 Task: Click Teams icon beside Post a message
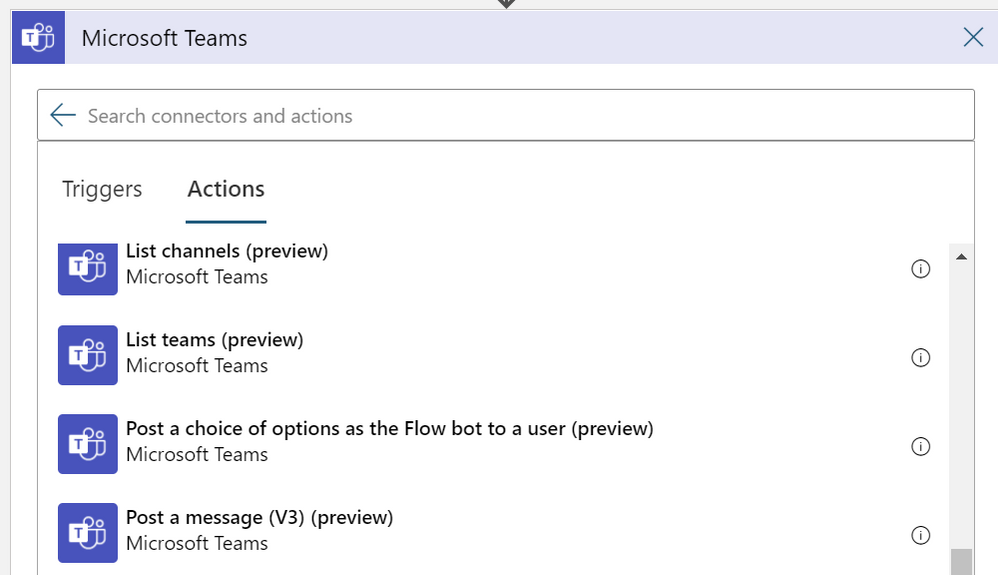[x=88, y=533]
